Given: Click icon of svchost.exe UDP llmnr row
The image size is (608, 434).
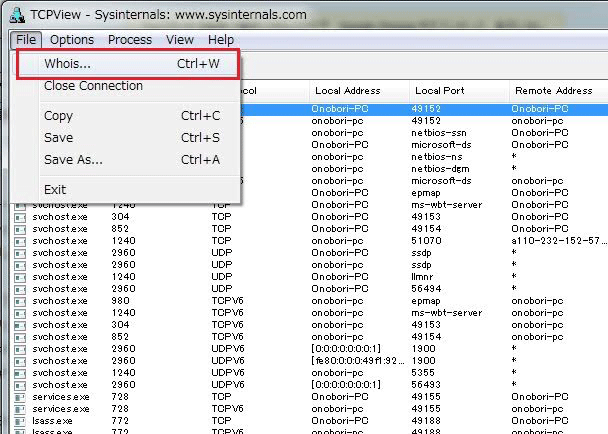Looking at the screenshot, I should tap(20, 278).
